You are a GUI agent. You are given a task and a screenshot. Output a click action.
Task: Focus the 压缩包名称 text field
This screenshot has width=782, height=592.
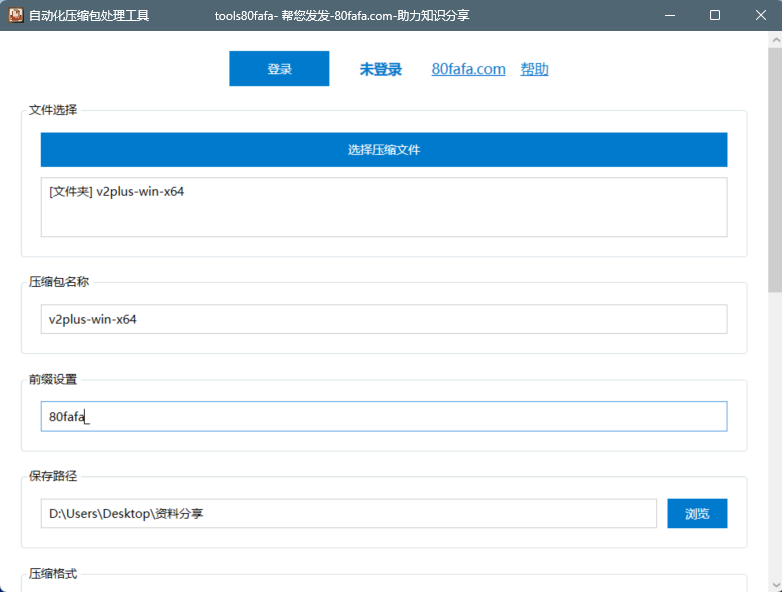[383, 319]
